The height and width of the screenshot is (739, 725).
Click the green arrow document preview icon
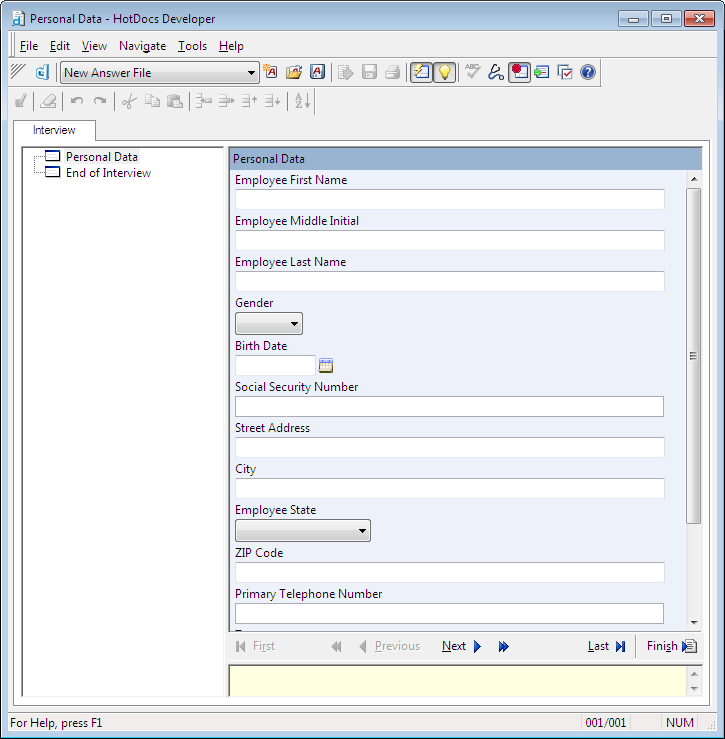542,72
